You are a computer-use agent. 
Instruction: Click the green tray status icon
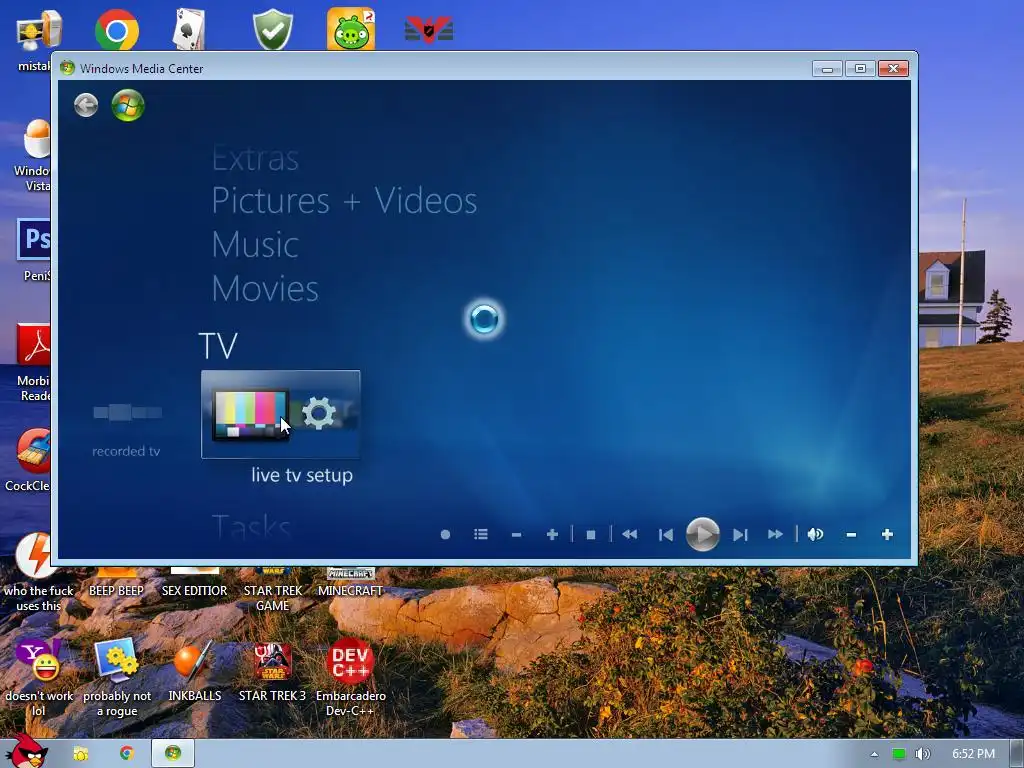coord(899,754)
